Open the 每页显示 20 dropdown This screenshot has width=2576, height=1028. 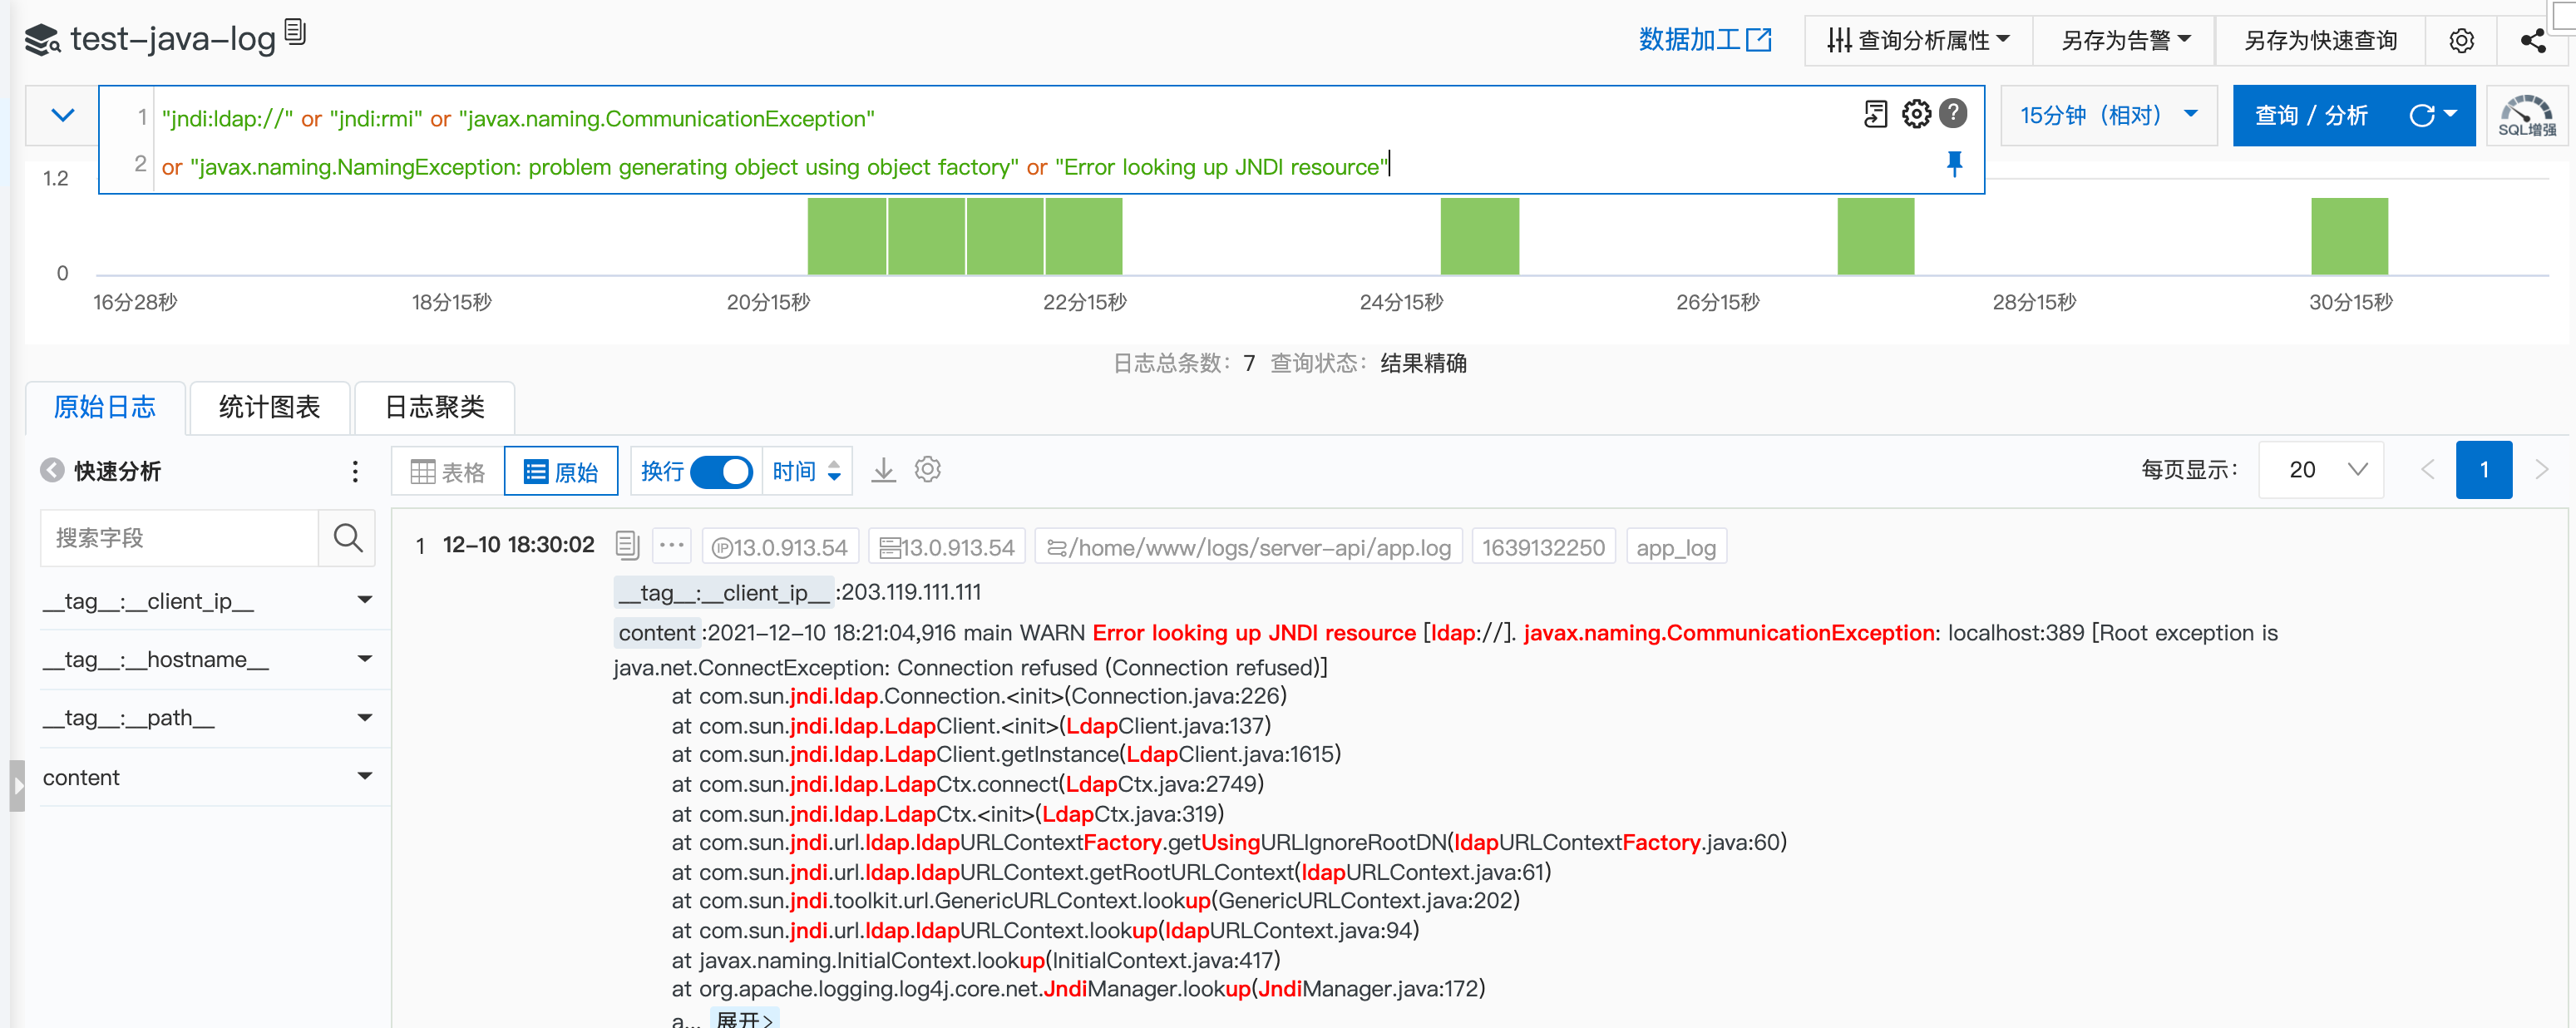pos(2321,469)
